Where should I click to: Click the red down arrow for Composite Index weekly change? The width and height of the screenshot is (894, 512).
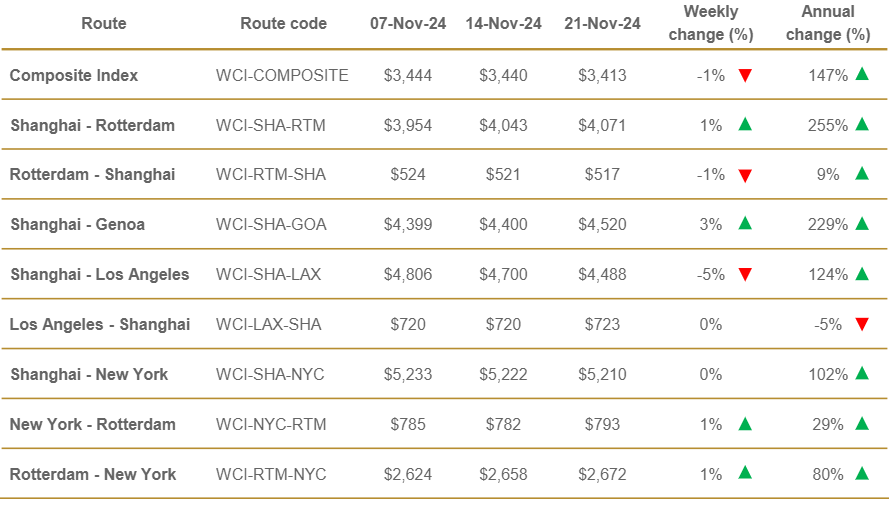(x=745, y=75)
